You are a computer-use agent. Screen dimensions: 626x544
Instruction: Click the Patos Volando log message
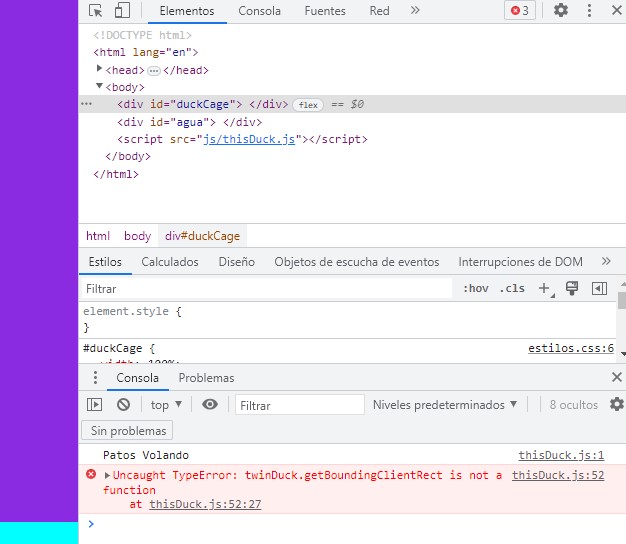(x=146, y=455)
